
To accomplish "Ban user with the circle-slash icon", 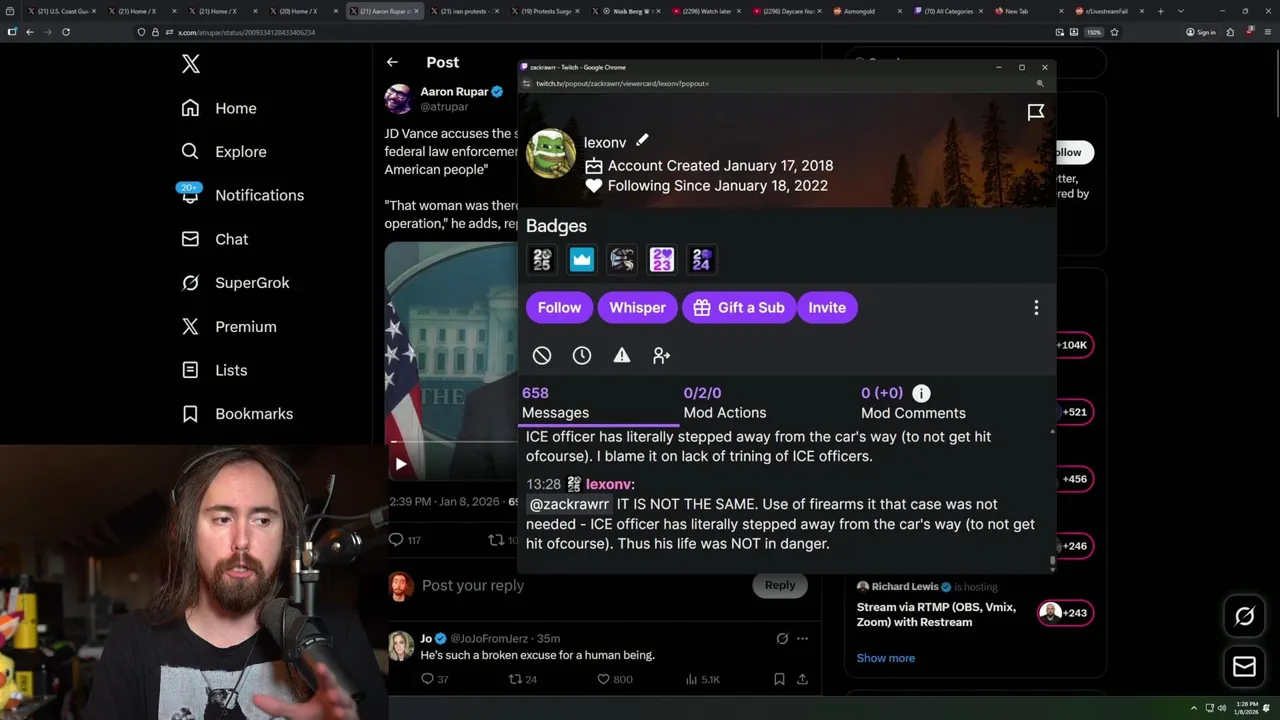I will pos(542,355).
